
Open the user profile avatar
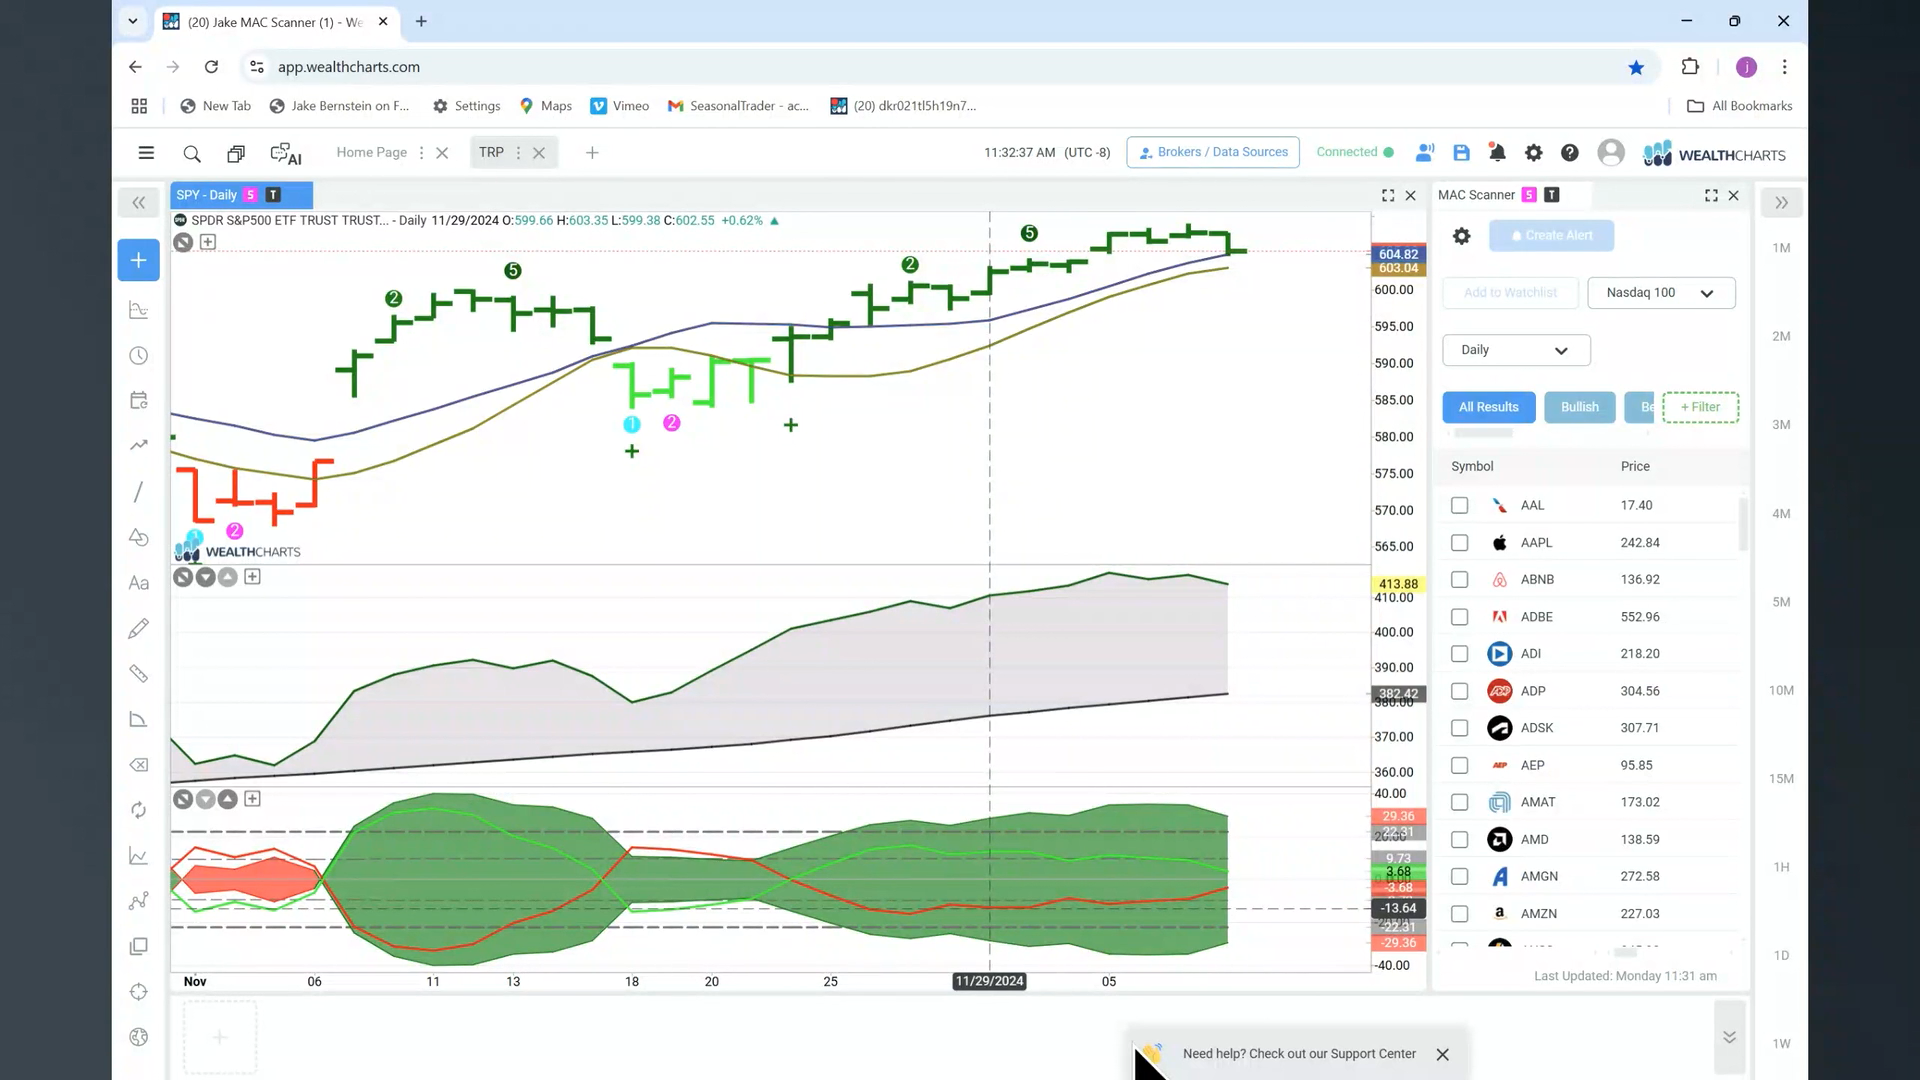(1611, 153)
